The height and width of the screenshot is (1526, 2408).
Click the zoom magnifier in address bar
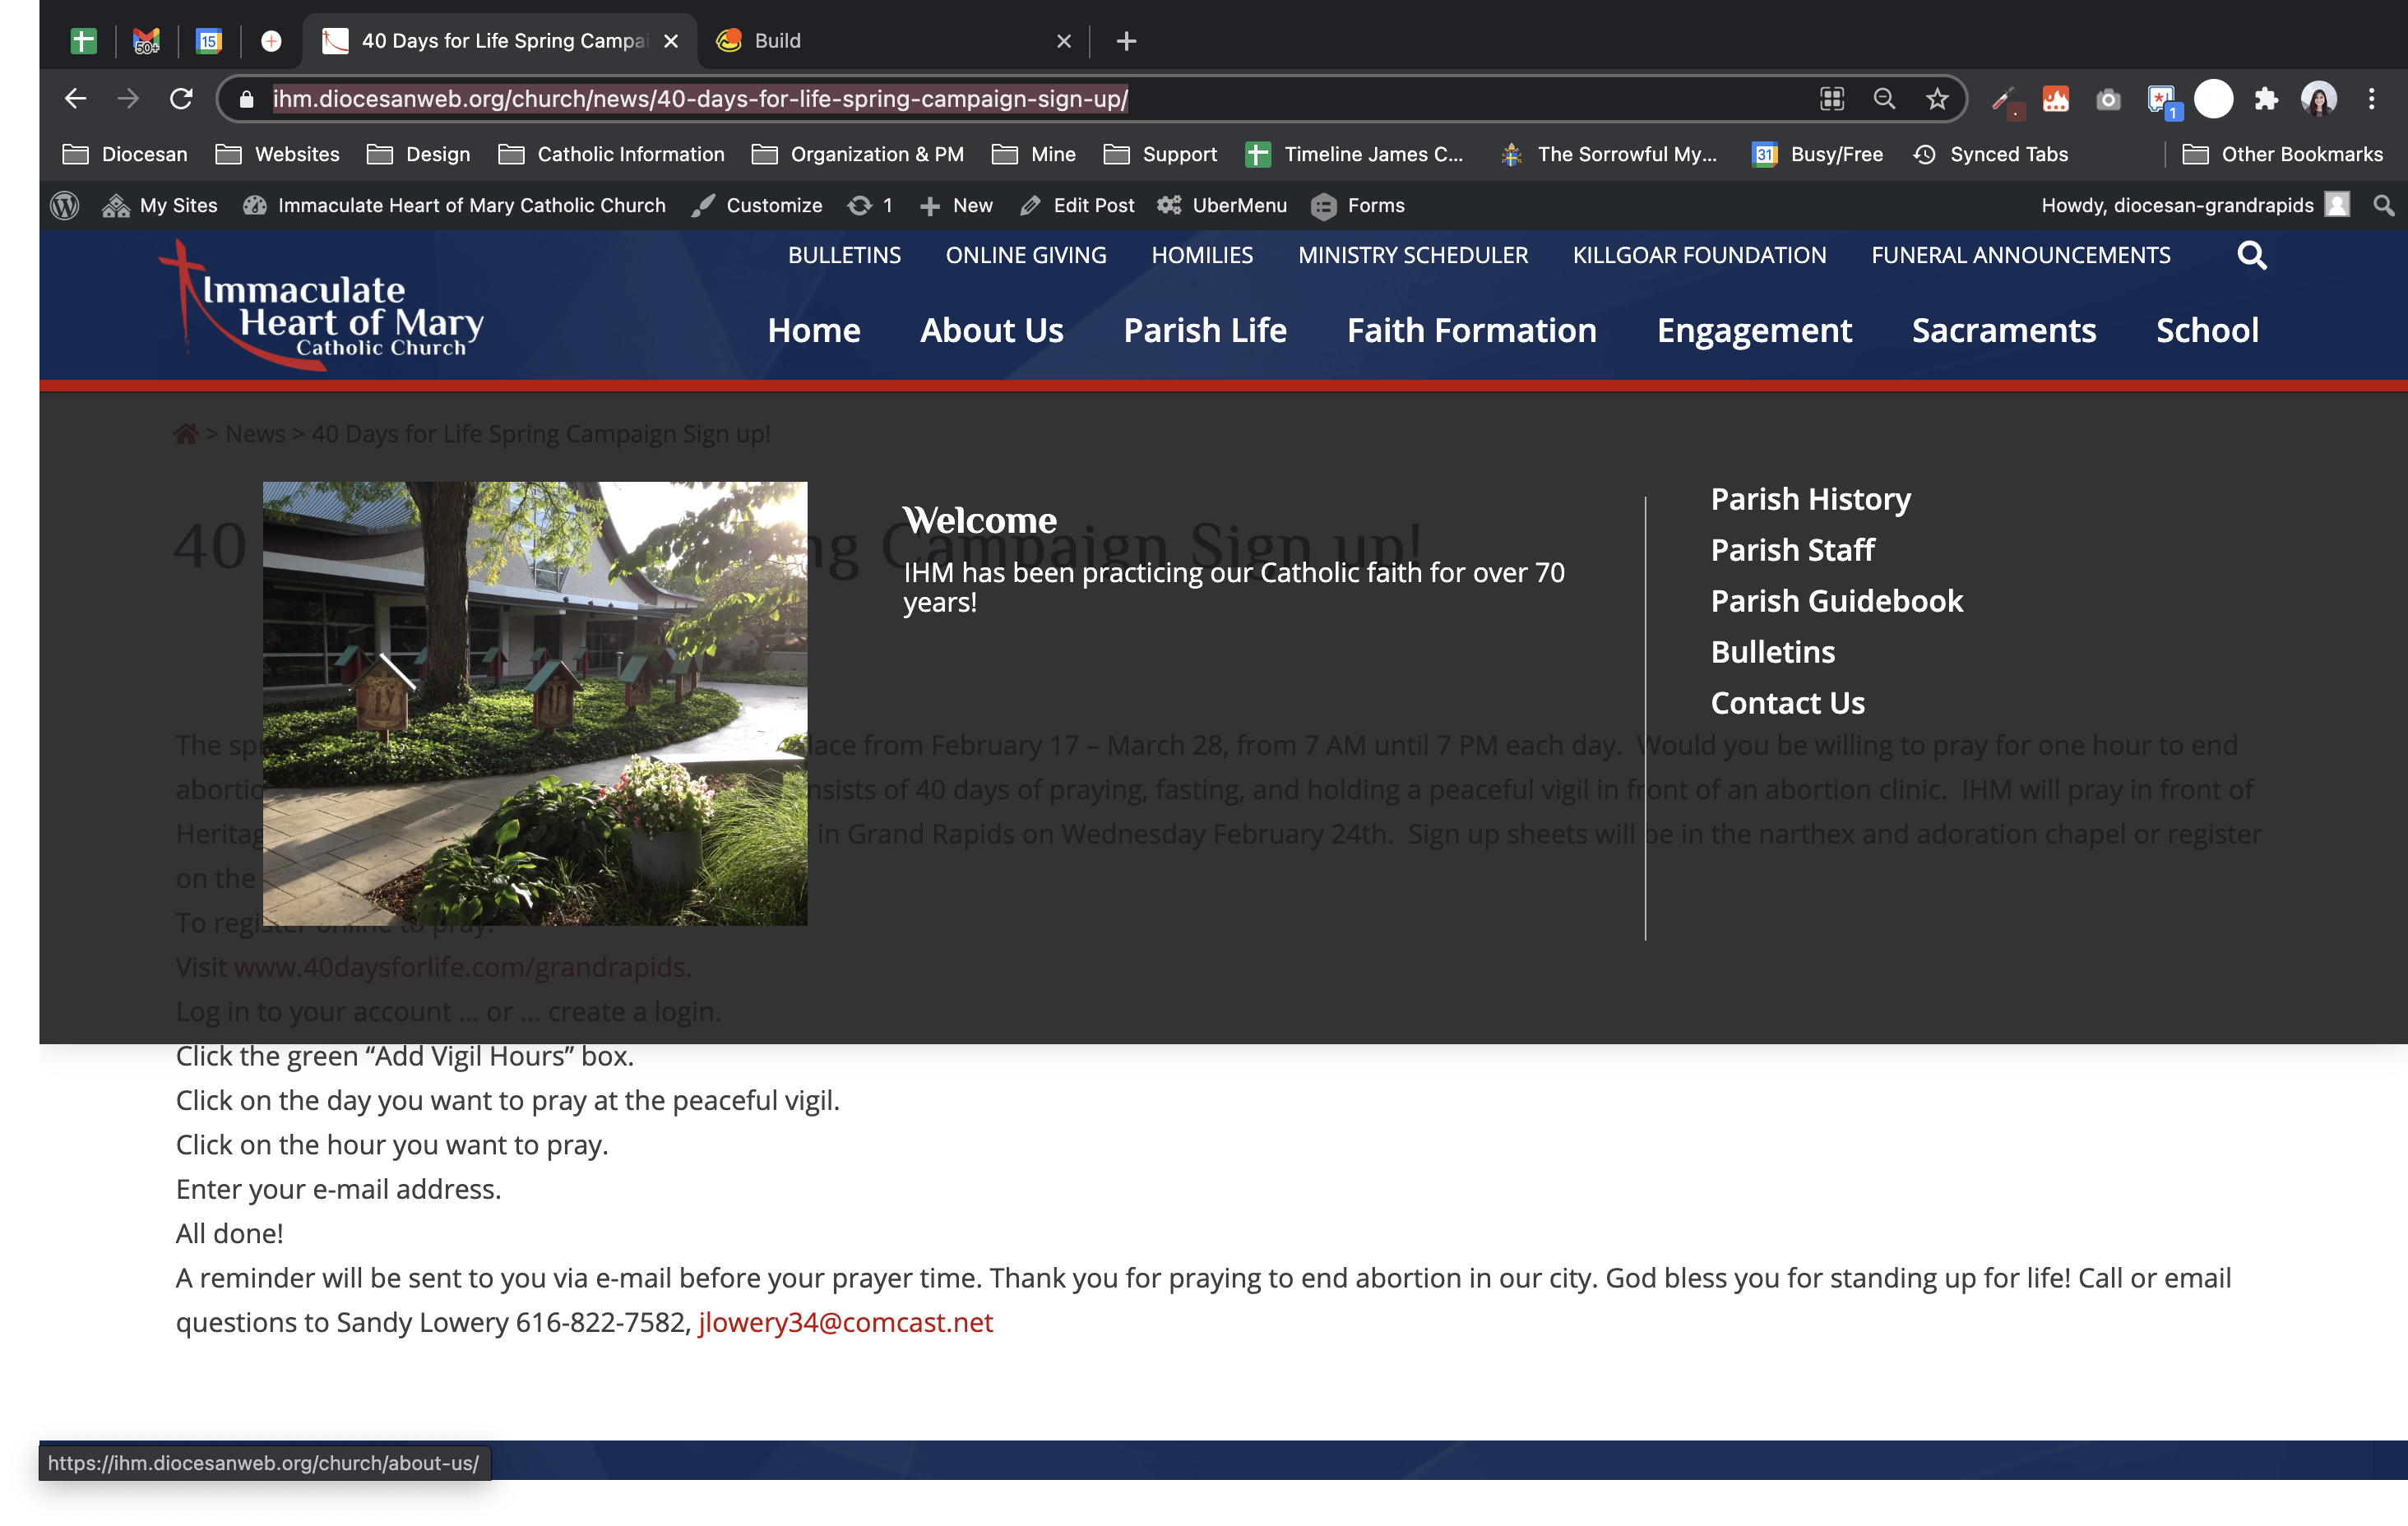tap(1884, 99)
